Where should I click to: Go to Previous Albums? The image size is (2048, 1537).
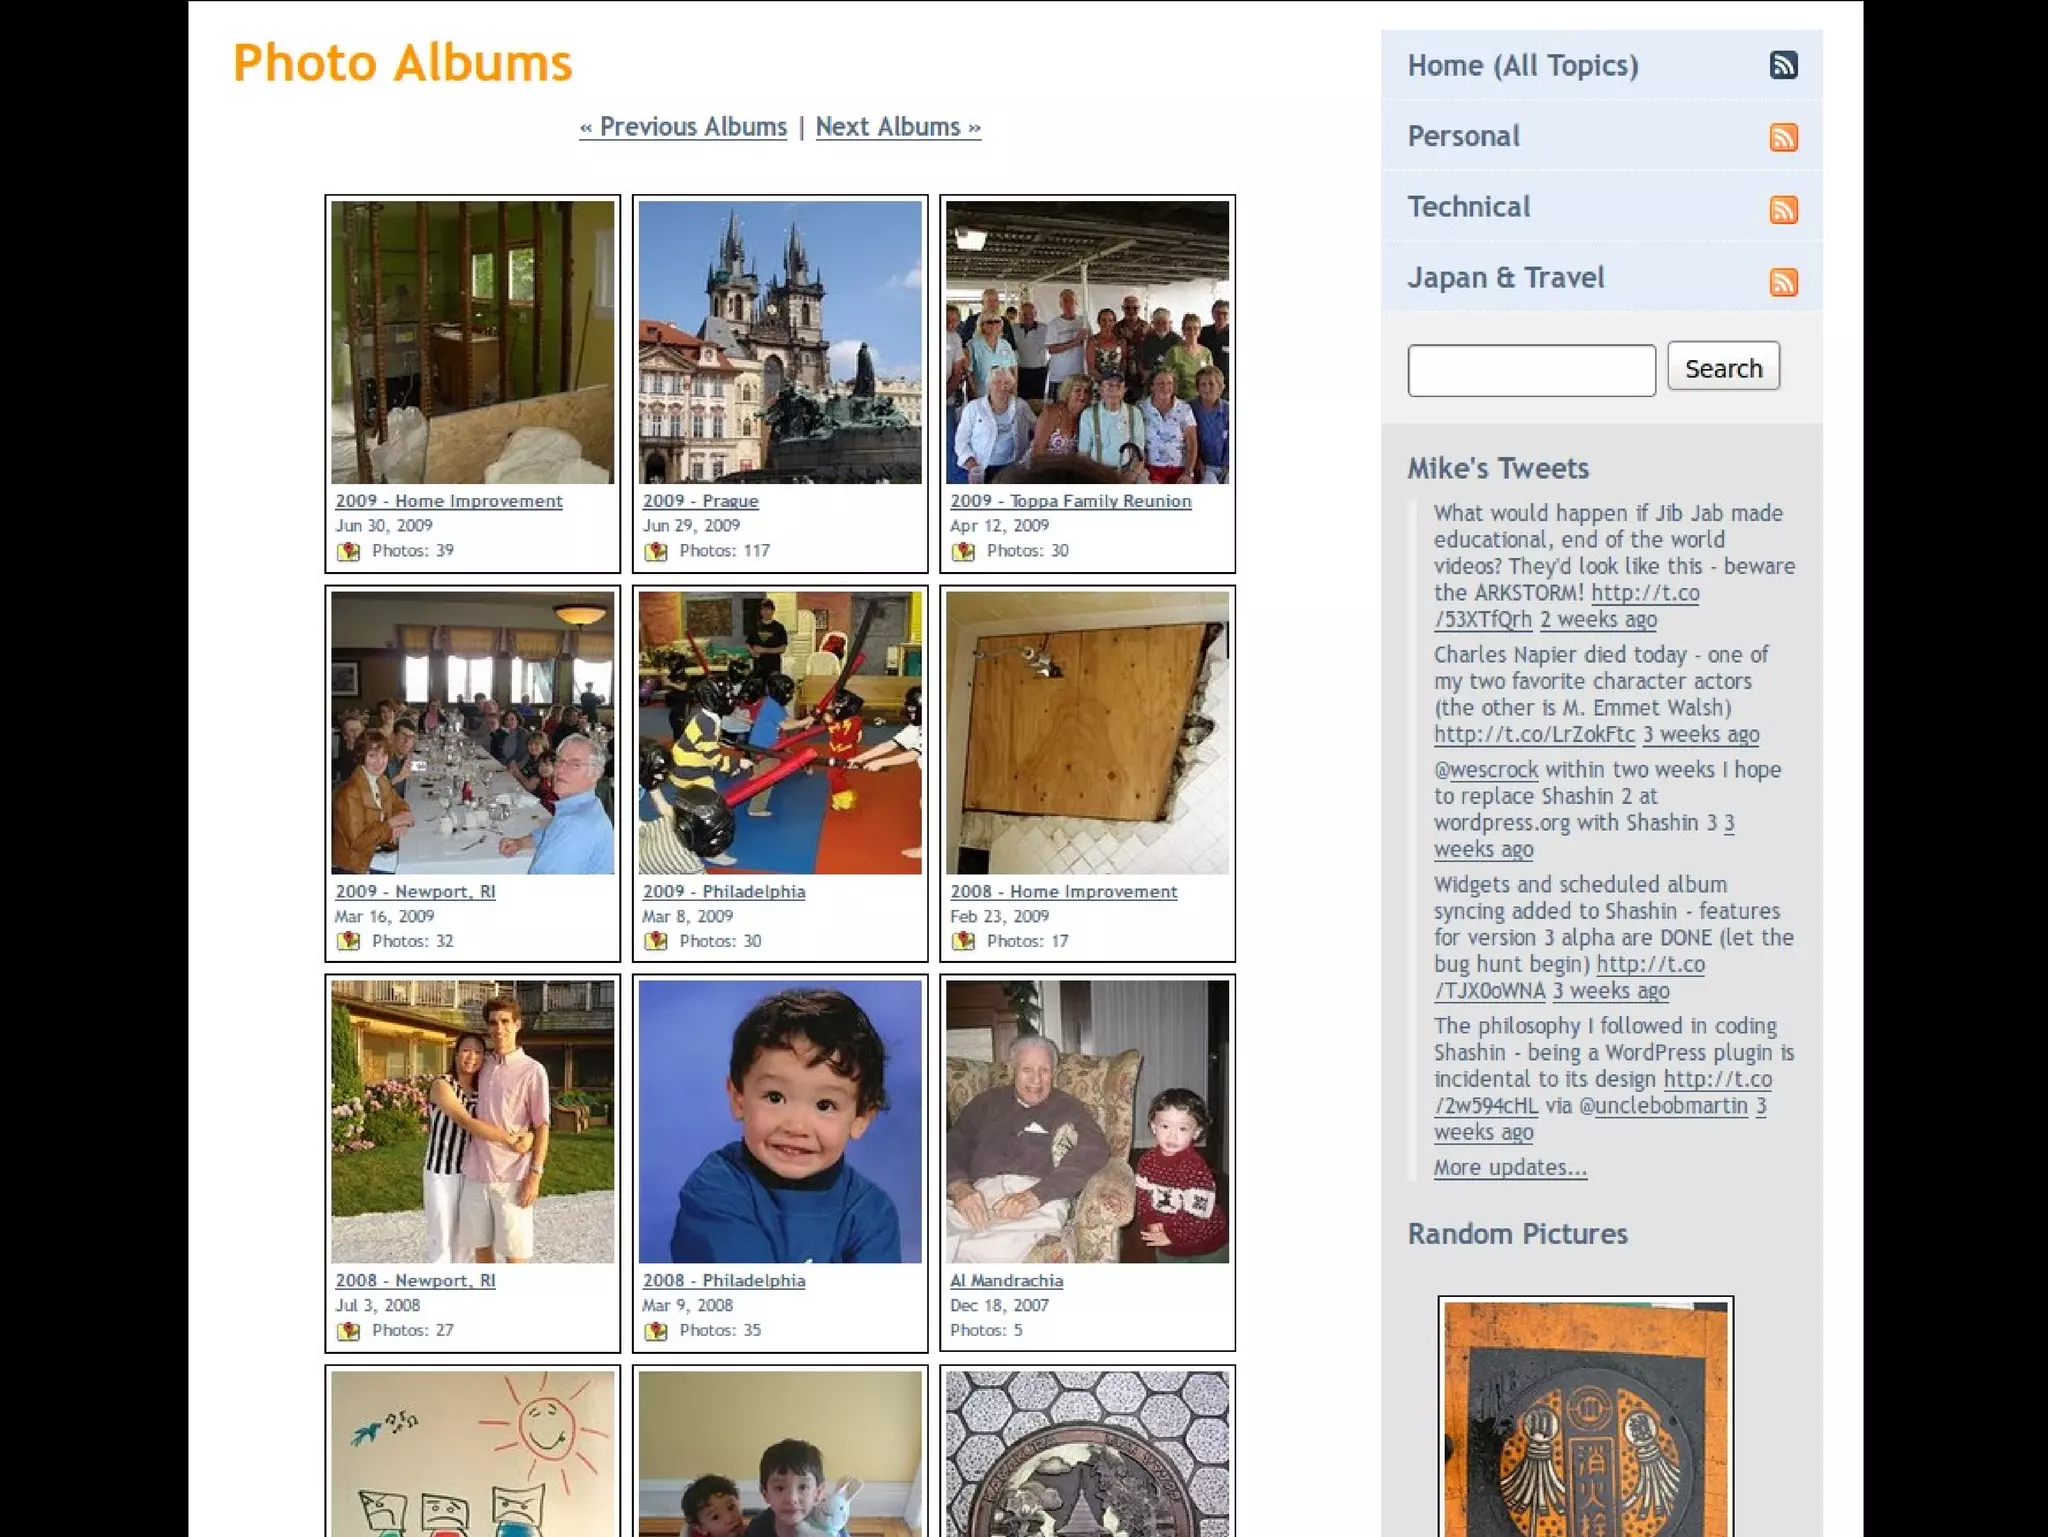683,127
